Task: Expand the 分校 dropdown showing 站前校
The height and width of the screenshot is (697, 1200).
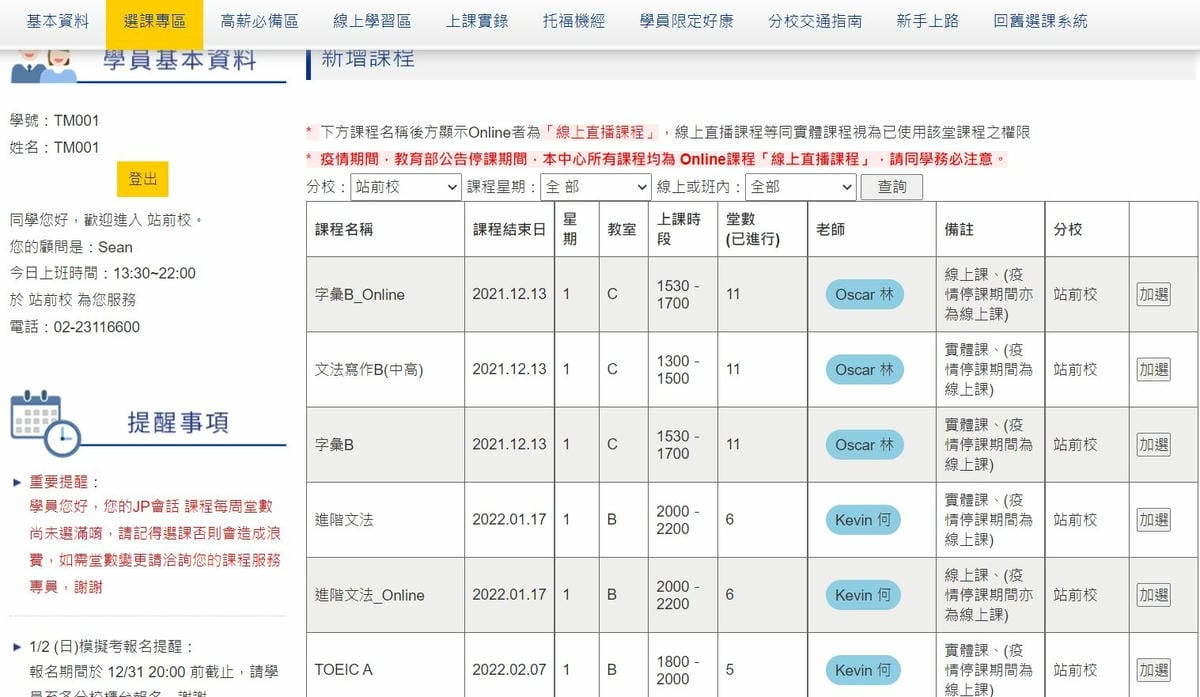Action: (x=406, y=187)
